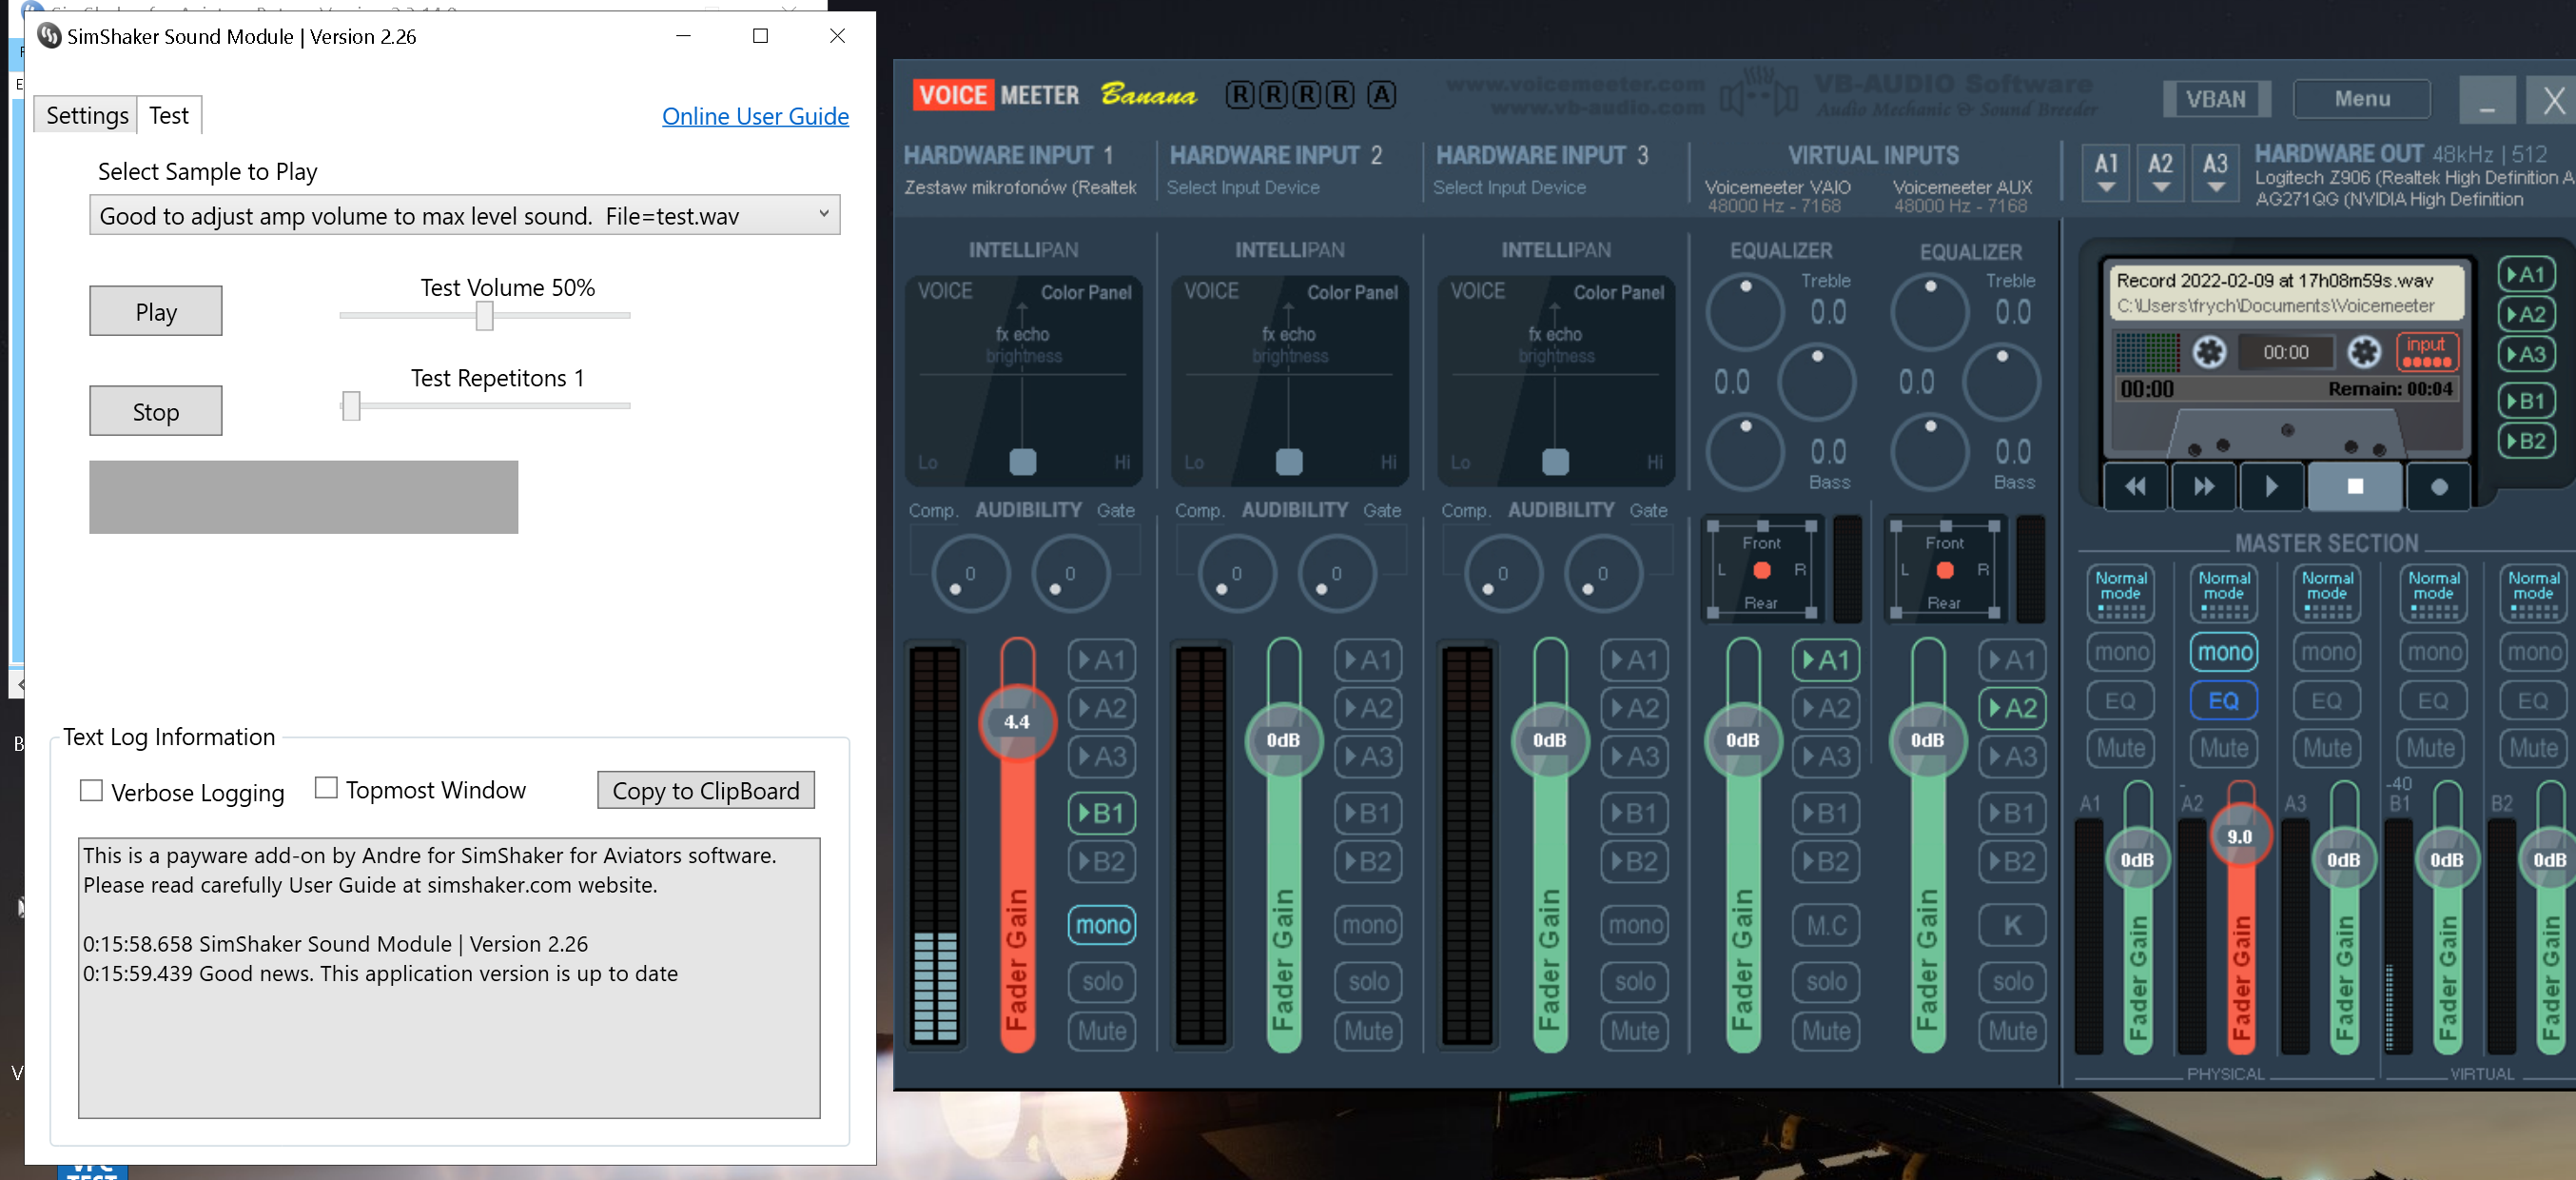Open the Voicemeeter Menu

click(x=2362, y=99)
